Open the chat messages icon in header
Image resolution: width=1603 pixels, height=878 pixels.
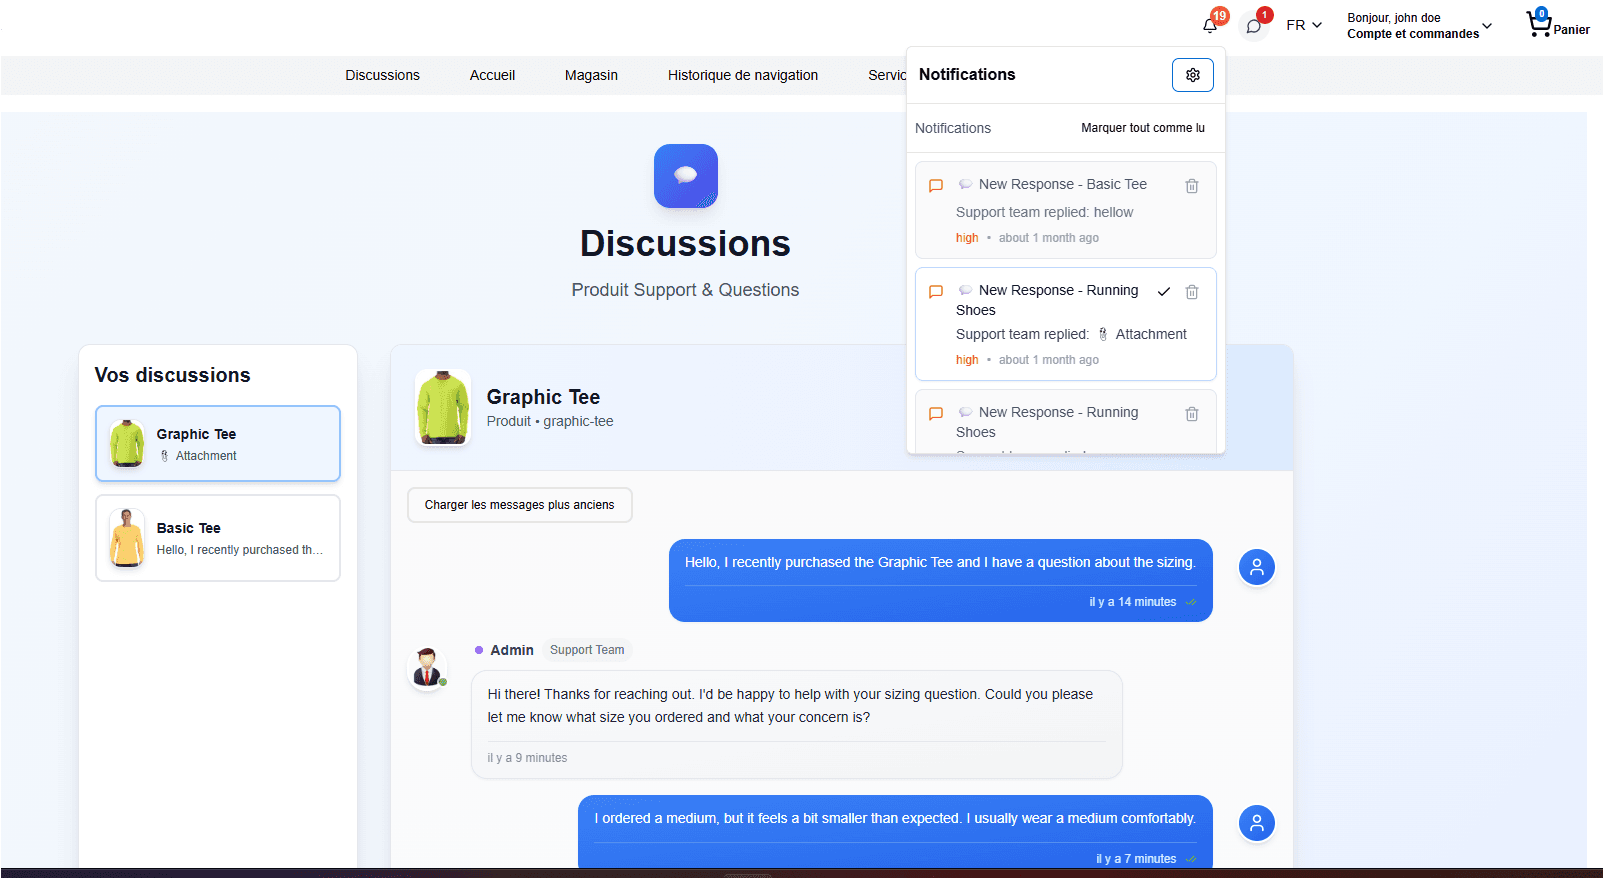[1254, 26]
